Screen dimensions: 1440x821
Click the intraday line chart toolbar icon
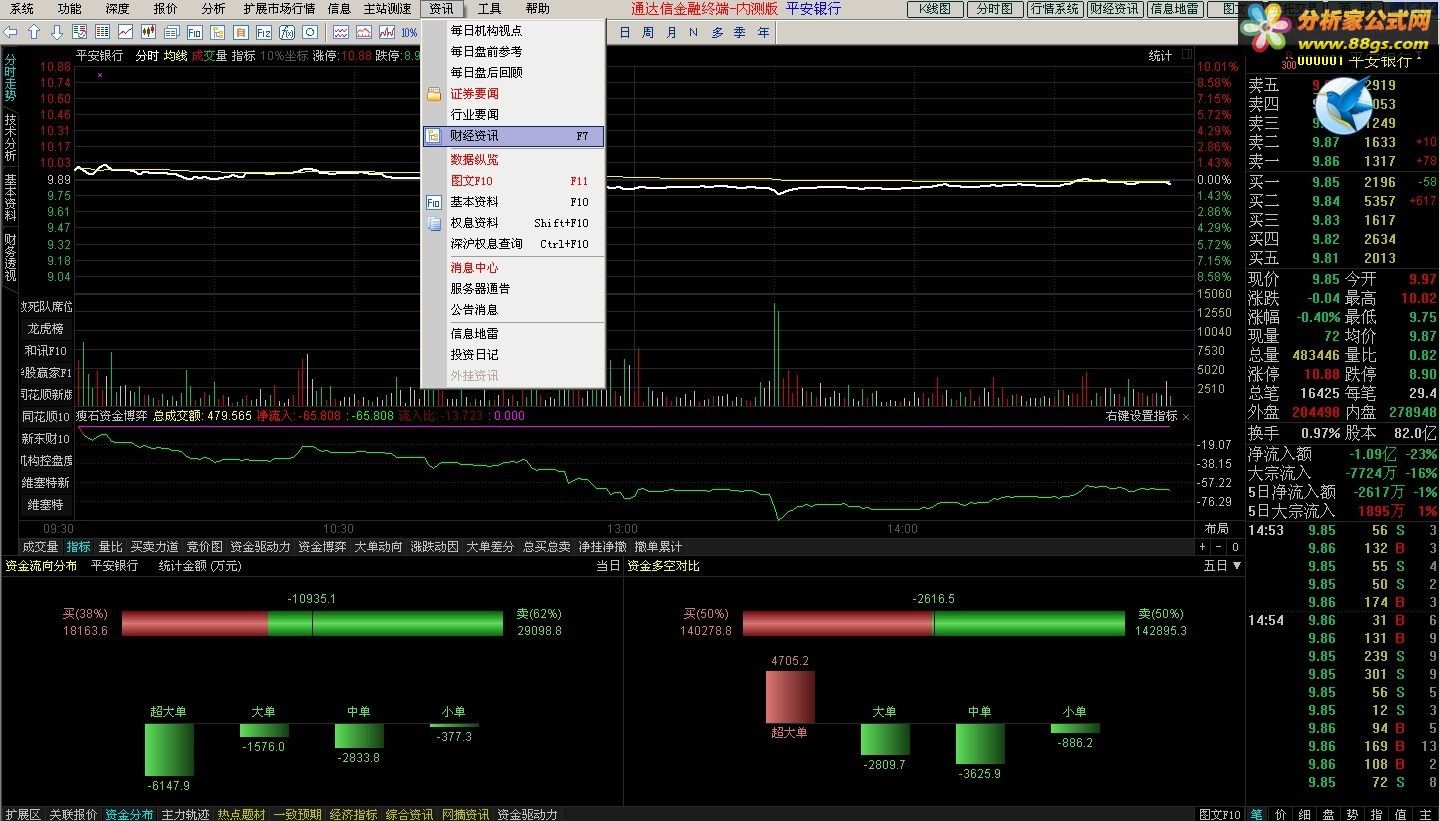tap(125, 32)
